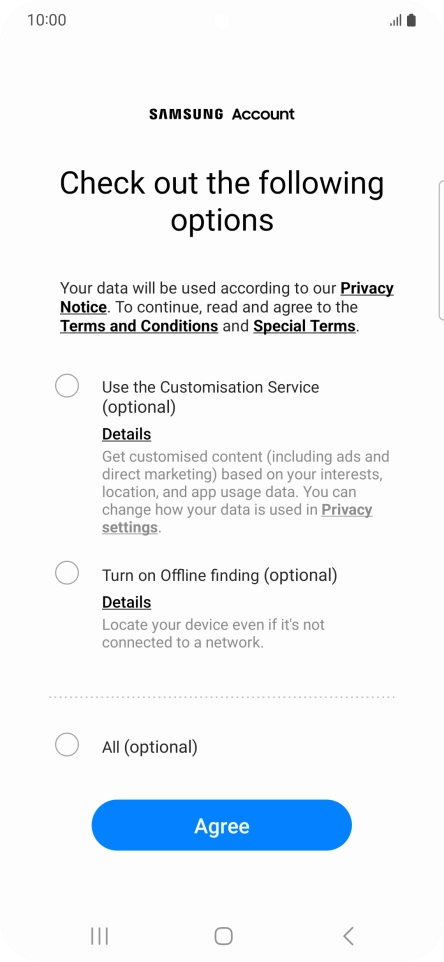Image resolution: width=444 pixels, height=962 pixels.
Task: Expand Details under Offline finding
Action: pos(126,602)
